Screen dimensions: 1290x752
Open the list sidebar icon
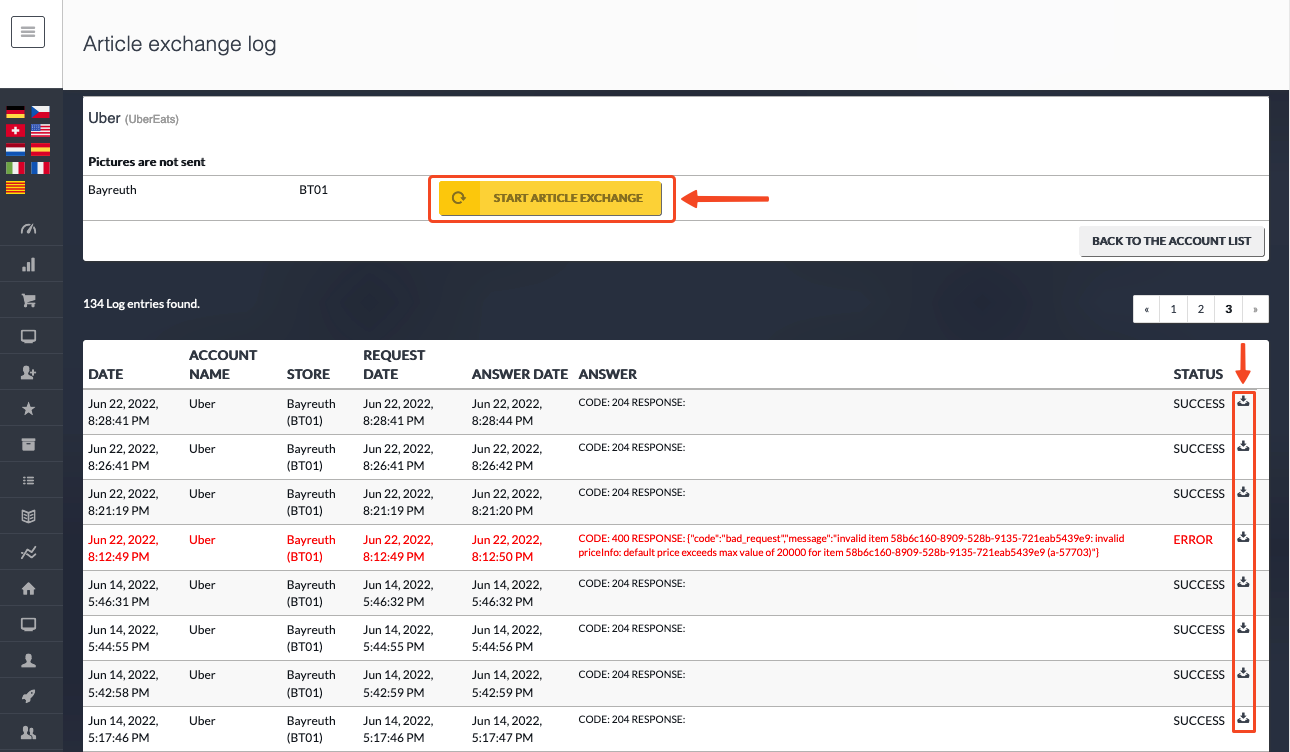coord(29,480)
